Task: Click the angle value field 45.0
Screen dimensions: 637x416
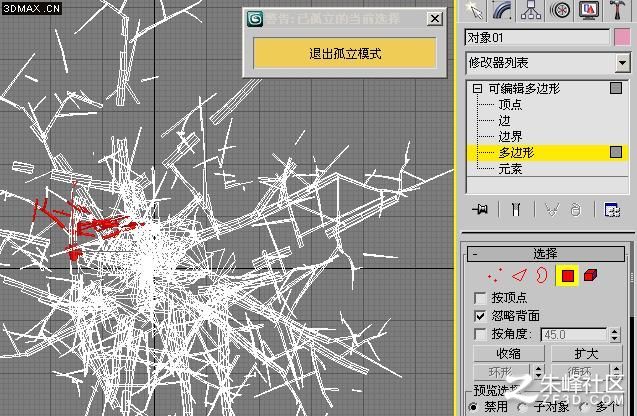Action: pyautogui.click(x=574, y=335)
